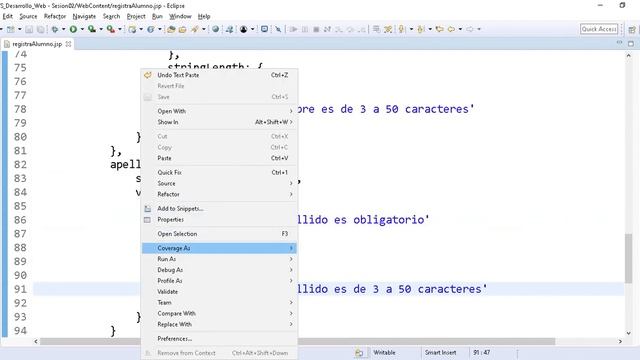Click the Search flashlight toolbar icon
The image size is (640, 360).
196,29
